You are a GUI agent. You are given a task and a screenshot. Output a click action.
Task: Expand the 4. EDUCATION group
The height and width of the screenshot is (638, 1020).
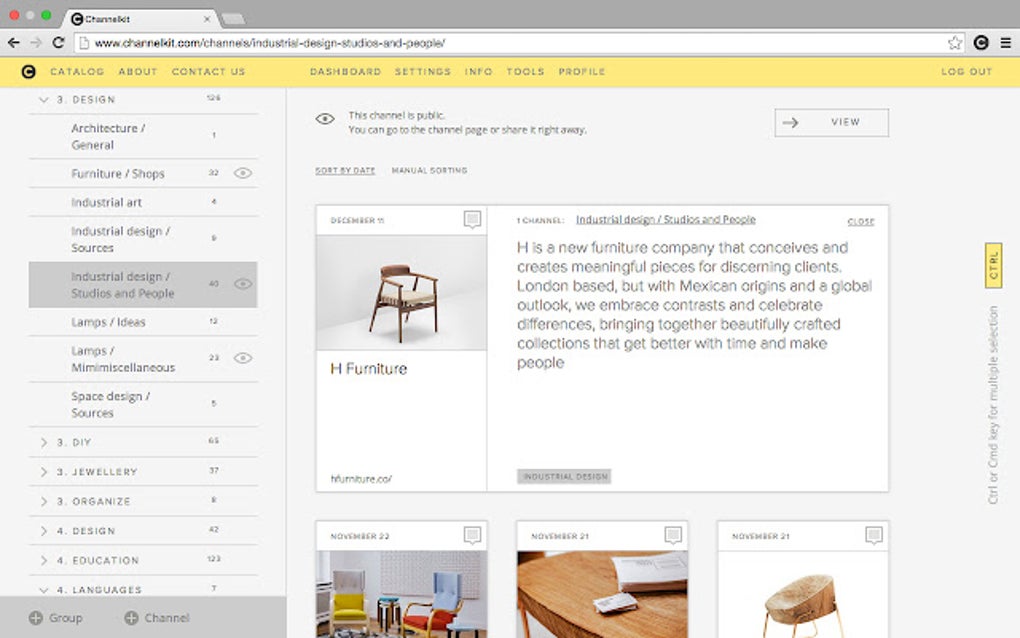[44, 560]
